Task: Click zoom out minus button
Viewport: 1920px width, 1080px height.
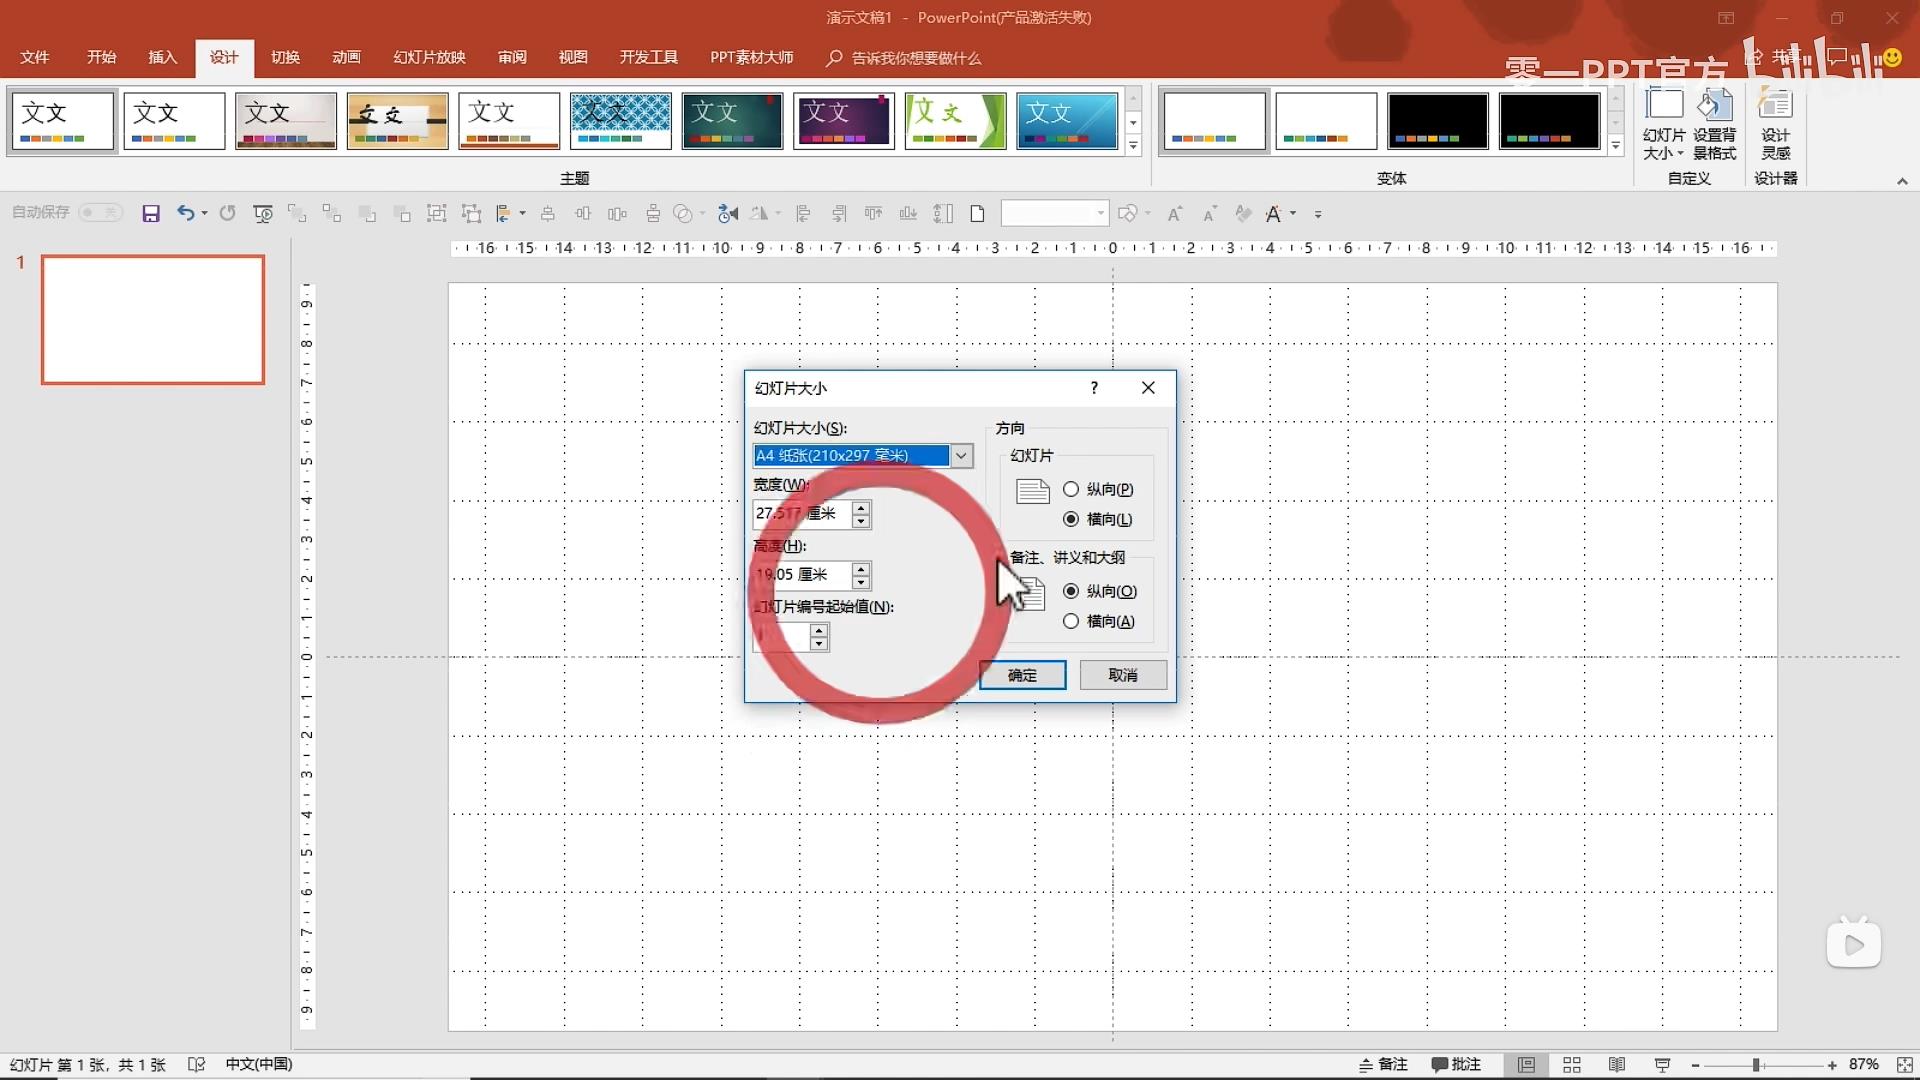Action: [1695, 1065]
